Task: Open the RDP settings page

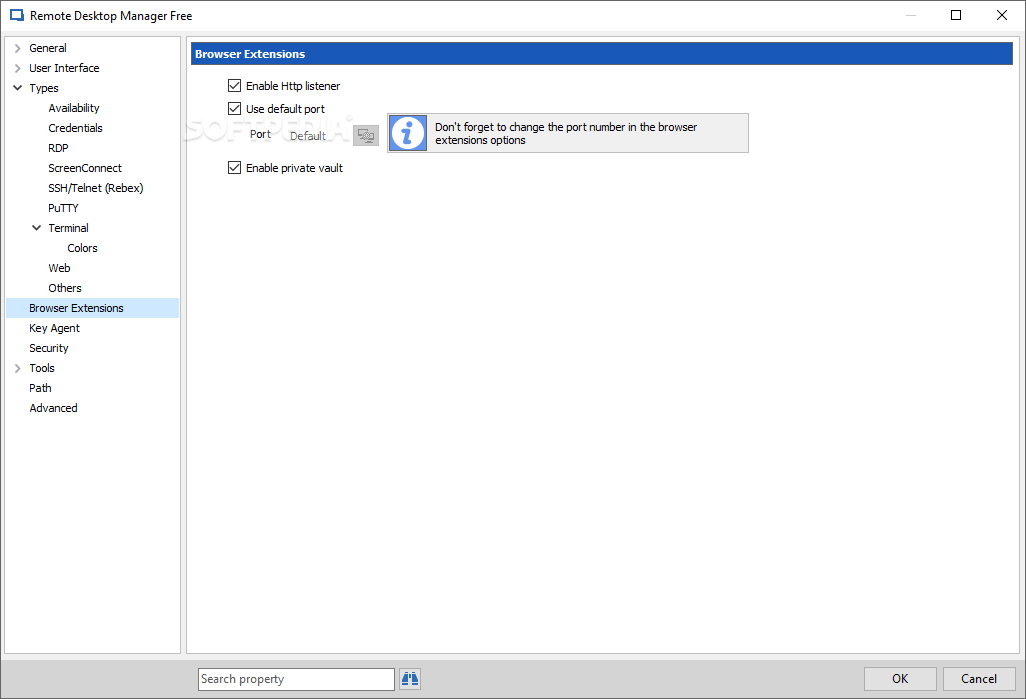Action: point(58,148)
